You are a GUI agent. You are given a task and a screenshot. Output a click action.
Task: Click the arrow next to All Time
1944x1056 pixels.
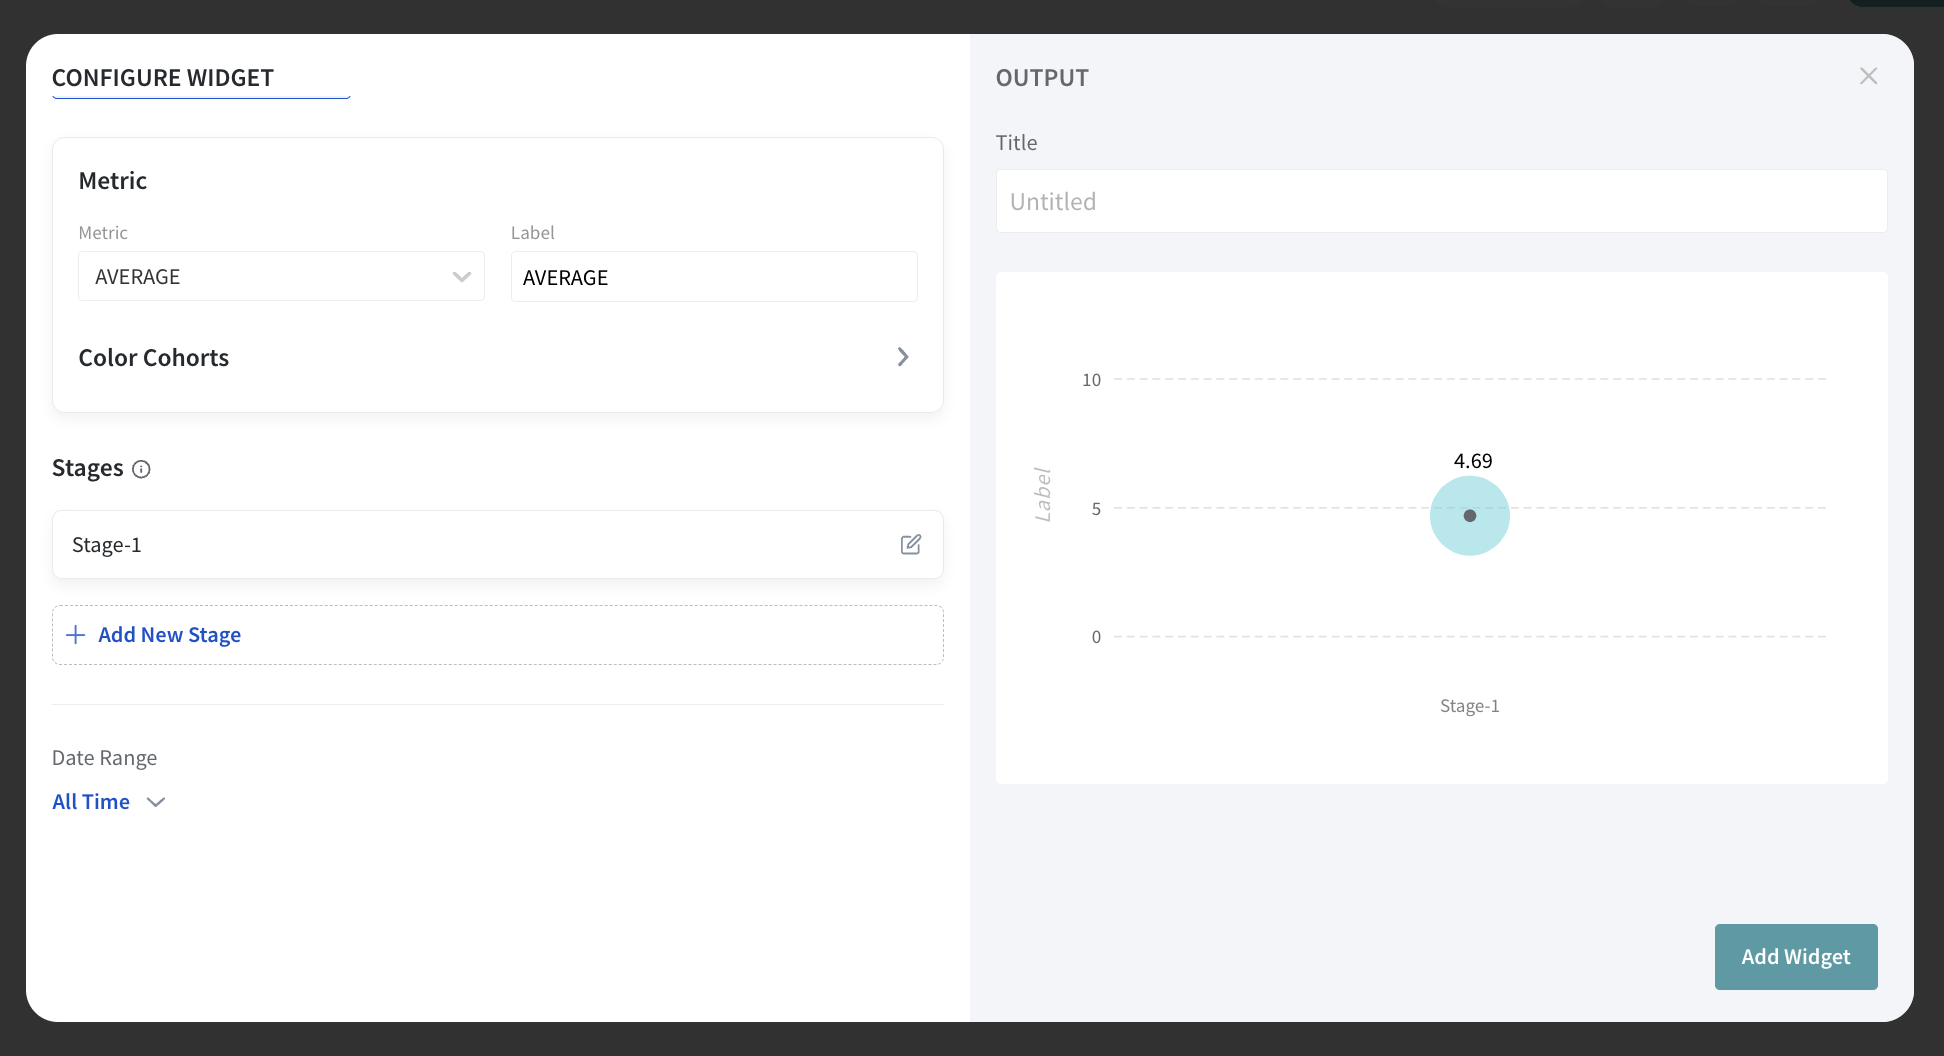point(156,802)
